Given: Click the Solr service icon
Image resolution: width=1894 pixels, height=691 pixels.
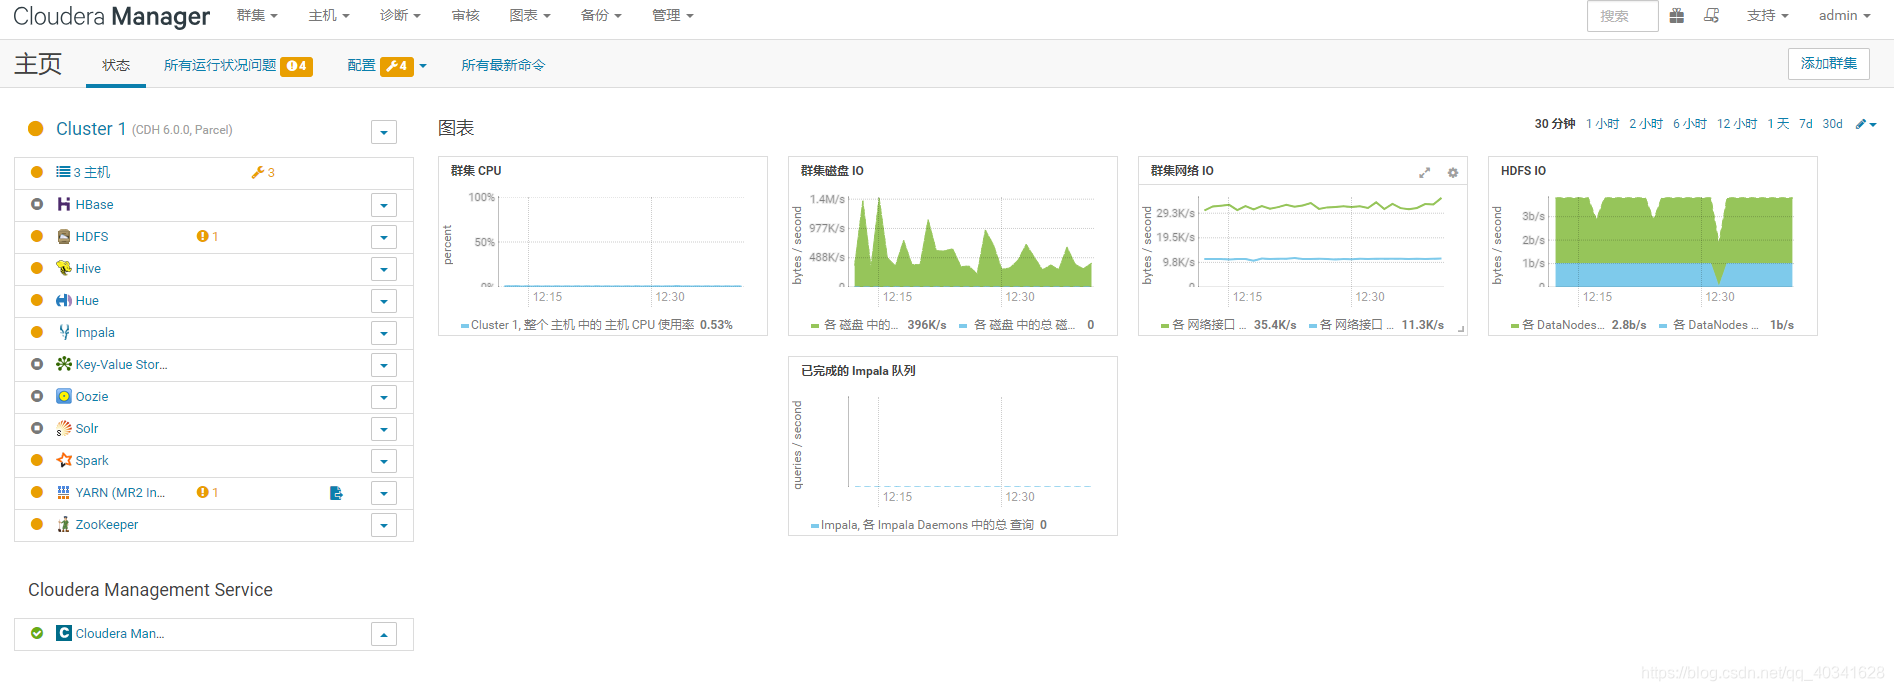Looking at the screenshot, I should (x=64, y=428).
